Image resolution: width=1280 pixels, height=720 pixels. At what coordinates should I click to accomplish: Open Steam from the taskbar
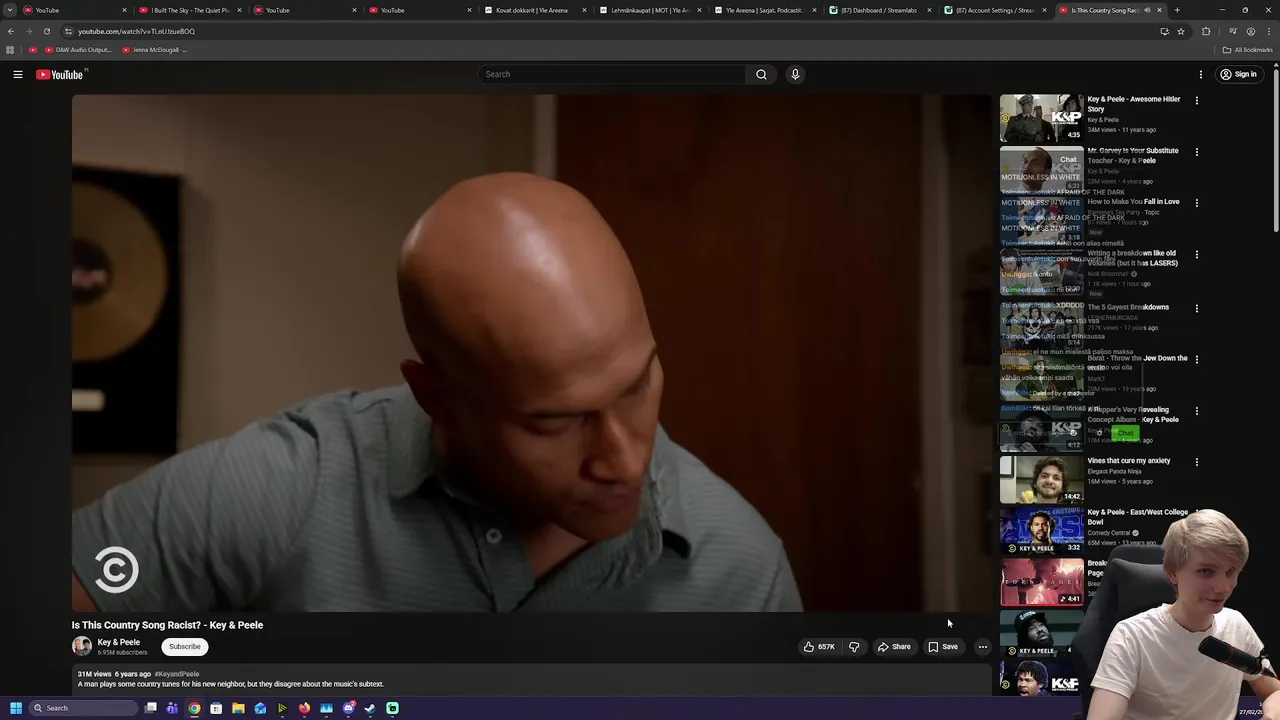370,708
